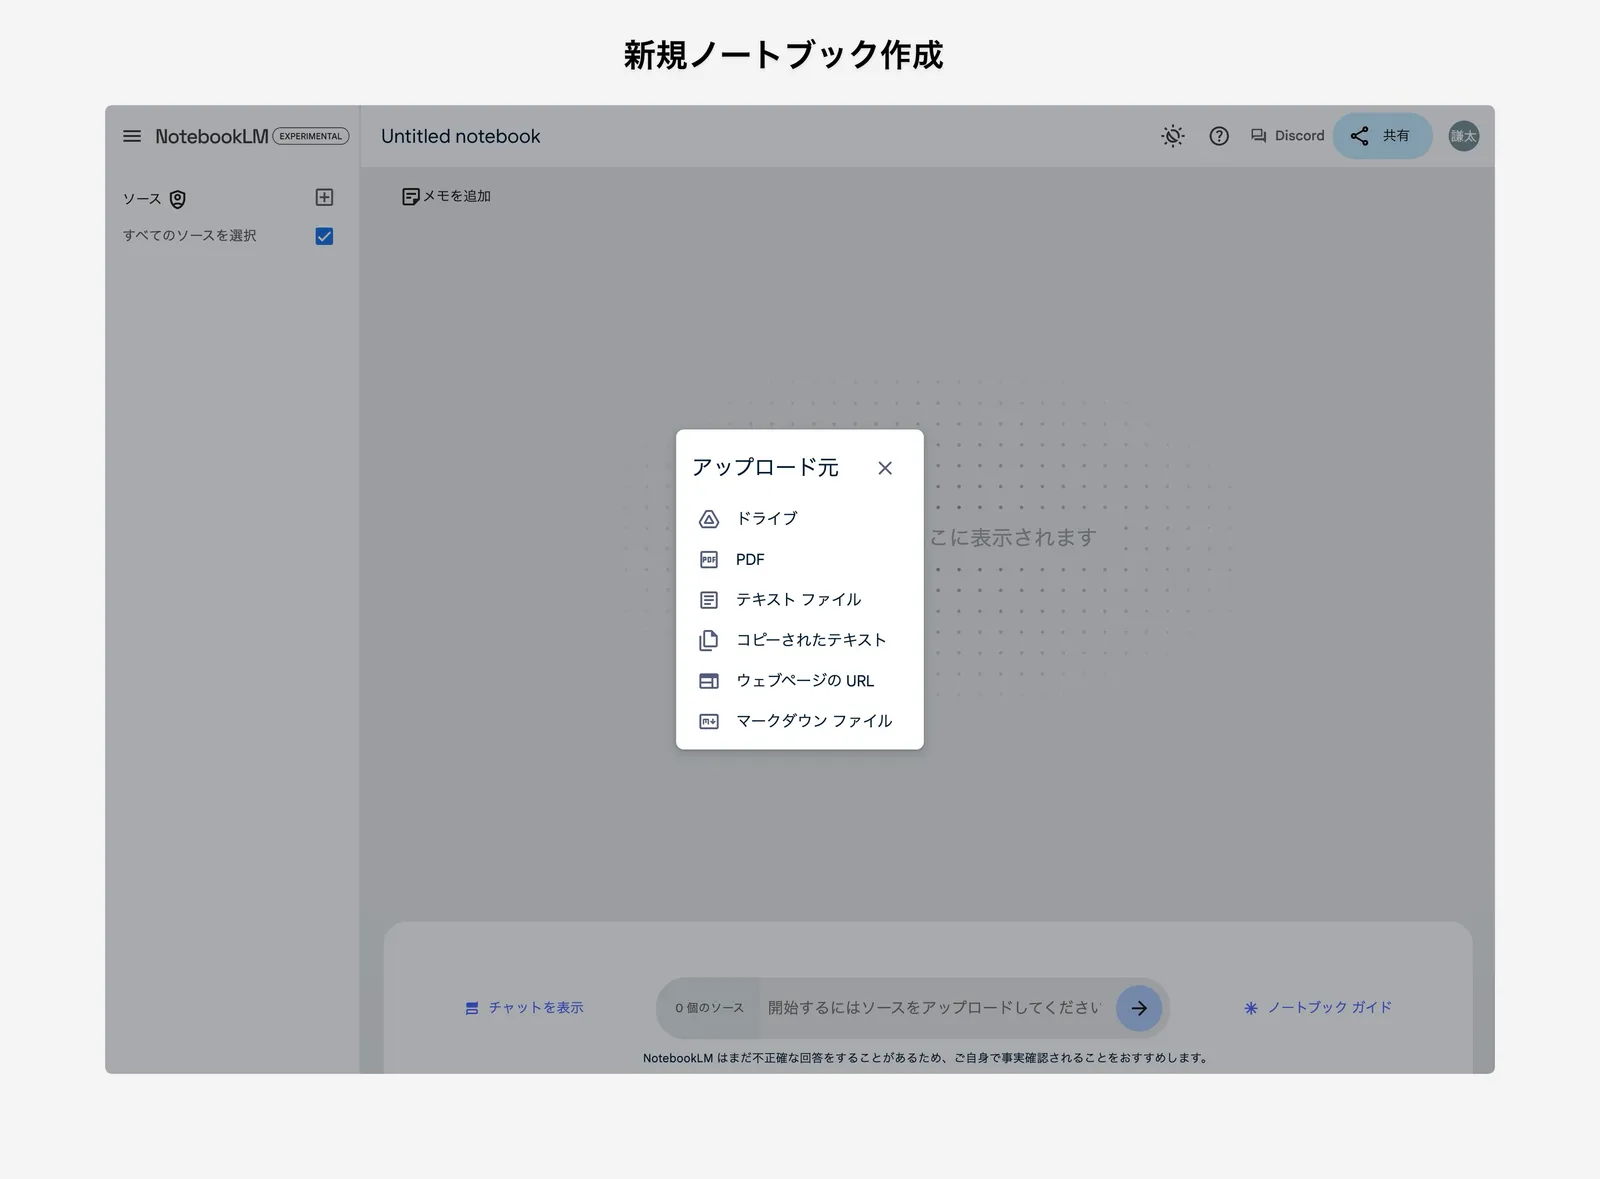Click the 共有 share button
Viewport: 1600px width, 1179px height.
click(1382, 136)
